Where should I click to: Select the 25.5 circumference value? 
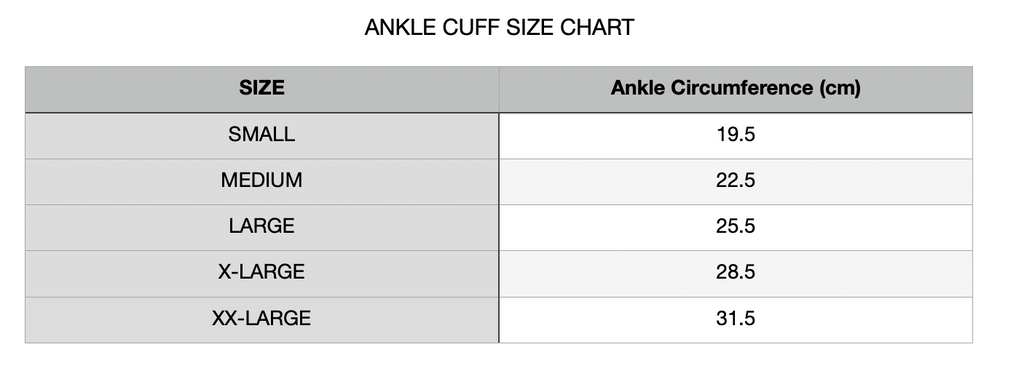tap(735, 227)
